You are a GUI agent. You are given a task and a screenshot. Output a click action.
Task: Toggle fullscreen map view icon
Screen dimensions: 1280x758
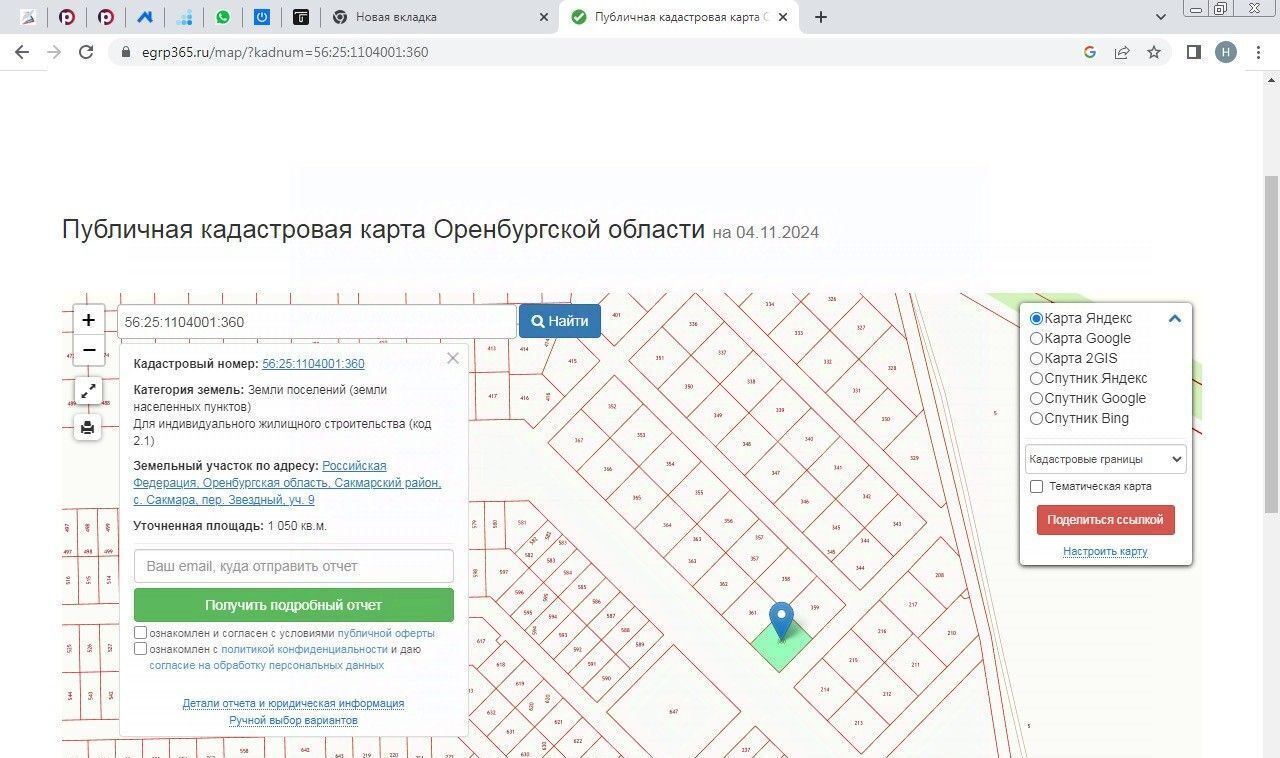[89, 391]
